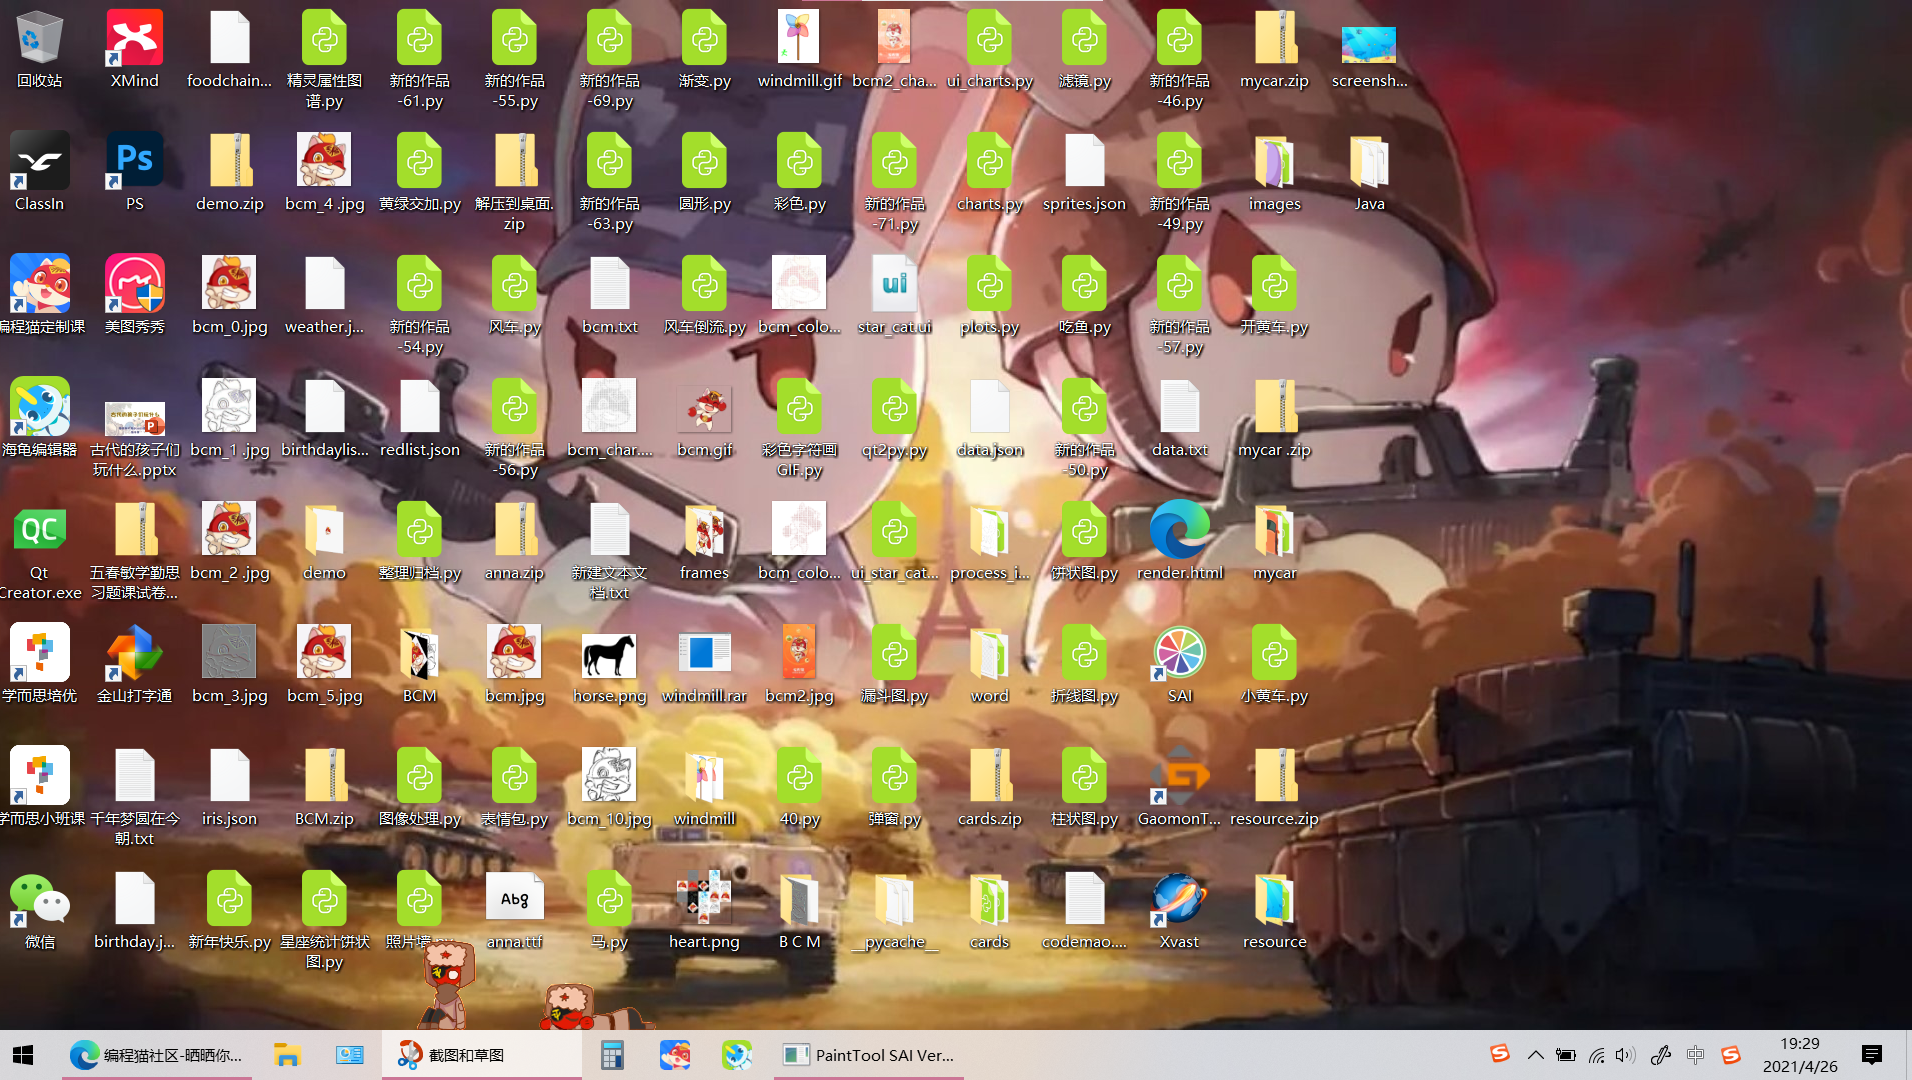The width and height of the screenshot is (1912, 1080).
Task: Select the data.txt file
Action: pyautogui.click(x=1180, y=417)
